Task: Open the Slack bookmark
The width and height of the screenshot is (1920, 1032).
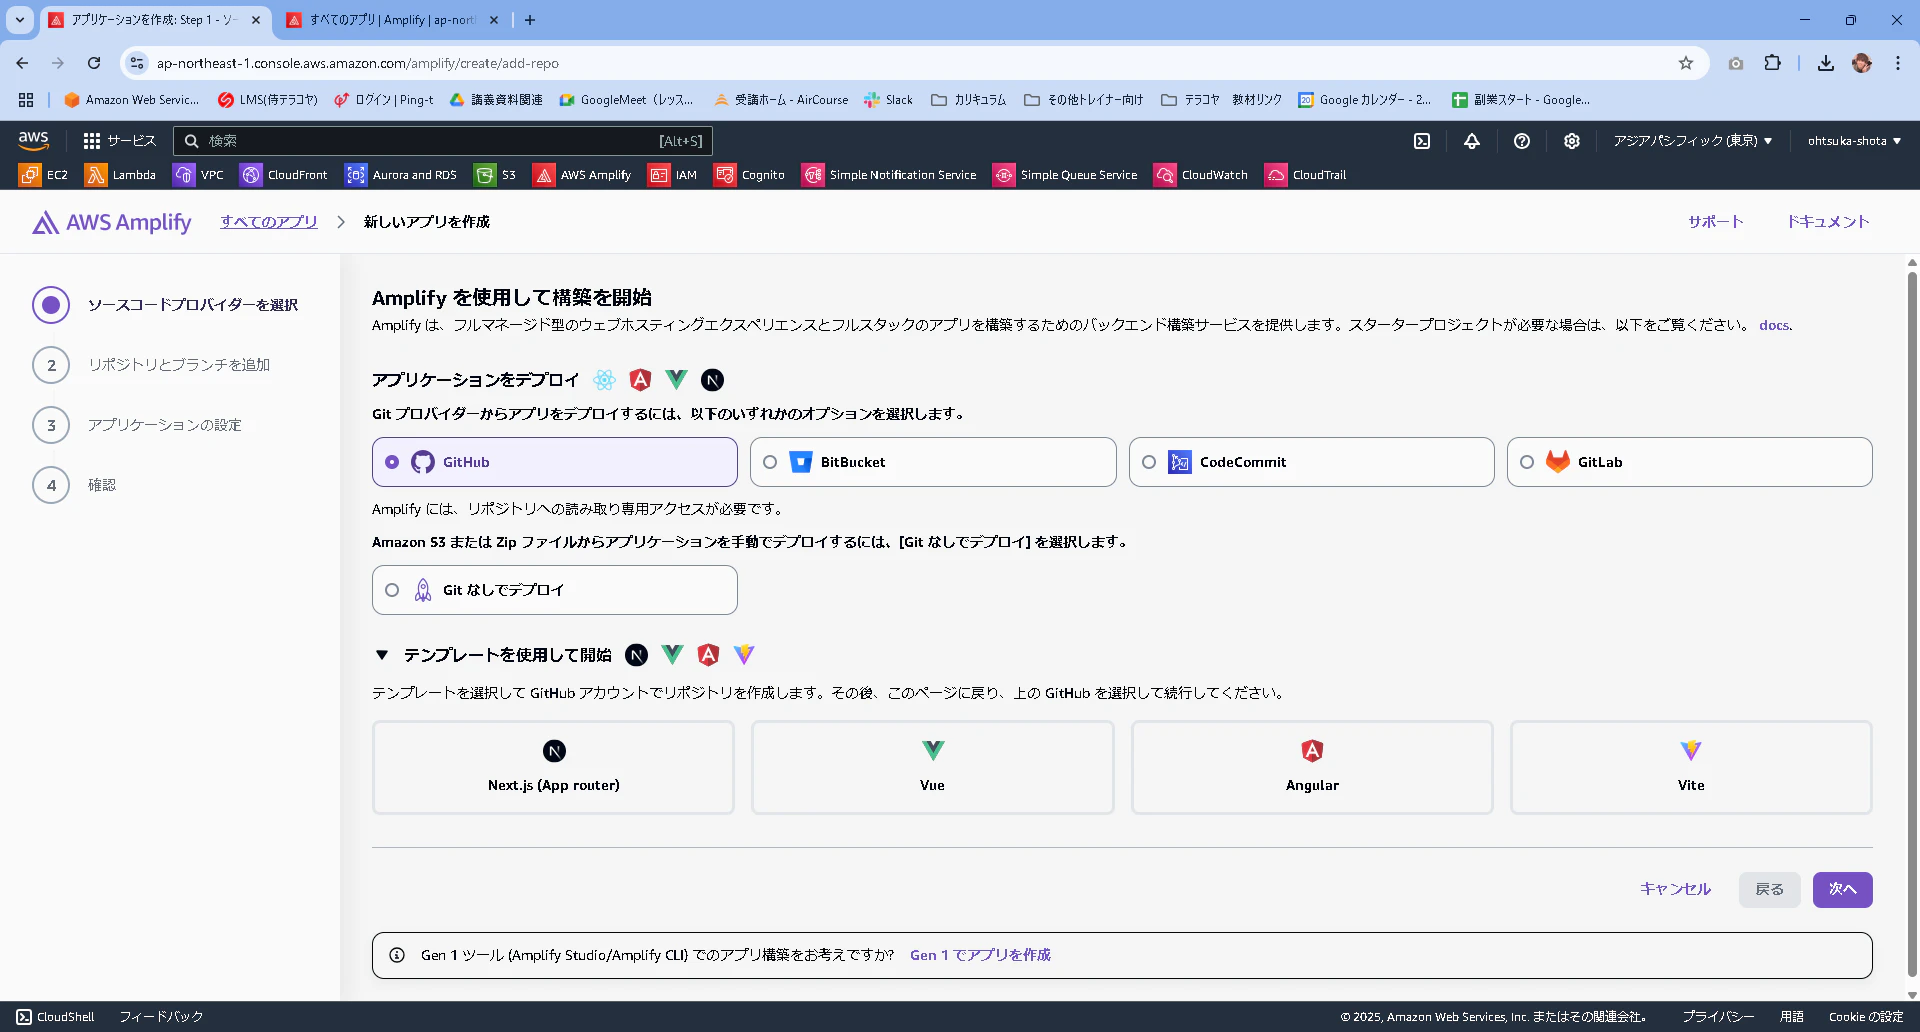Action: pyautogui.click(x=888, y=100)
